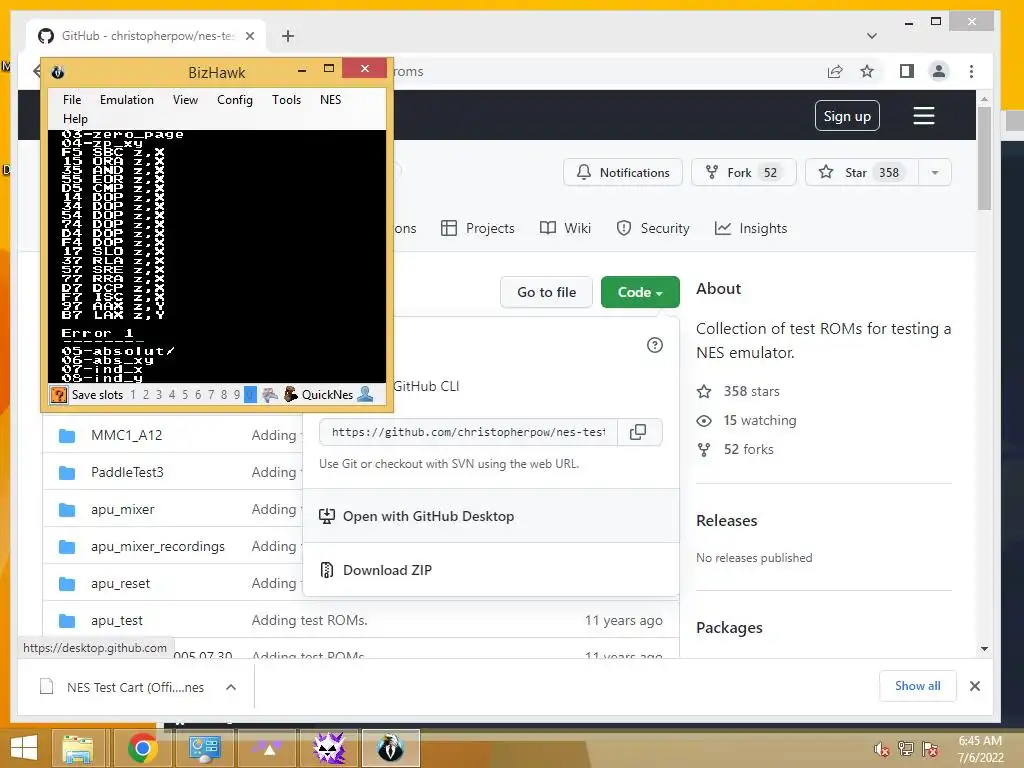Select save slot 9 in BizHawk

coord(236,394)
